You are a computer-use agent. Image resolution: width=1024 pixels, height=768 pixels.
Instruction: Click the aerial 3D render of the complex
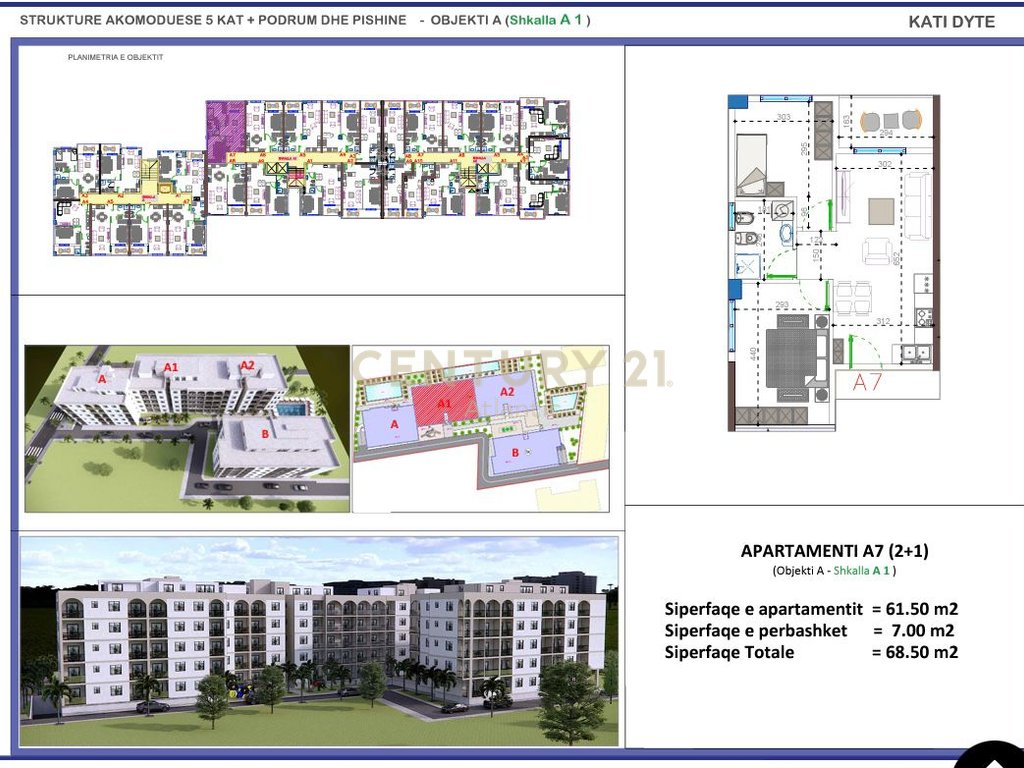click(x=187, y=428)
